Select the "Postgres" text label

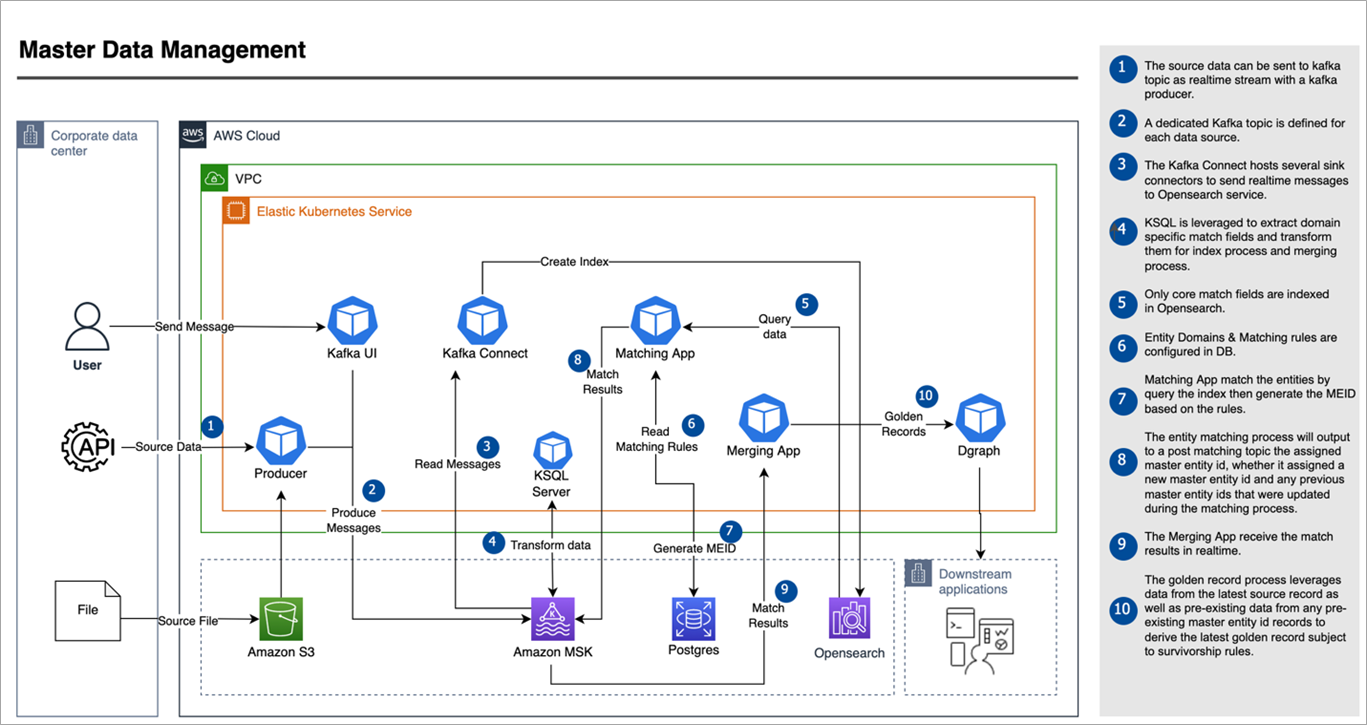point(693,649)
